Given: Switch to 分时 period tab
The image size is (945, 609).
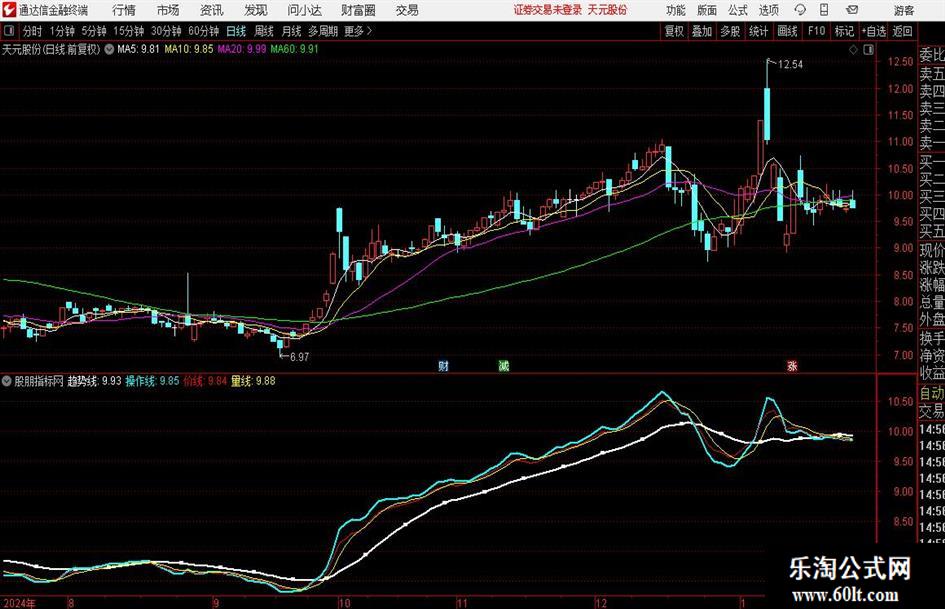Looking at the screenshot, I should point(32,31).
